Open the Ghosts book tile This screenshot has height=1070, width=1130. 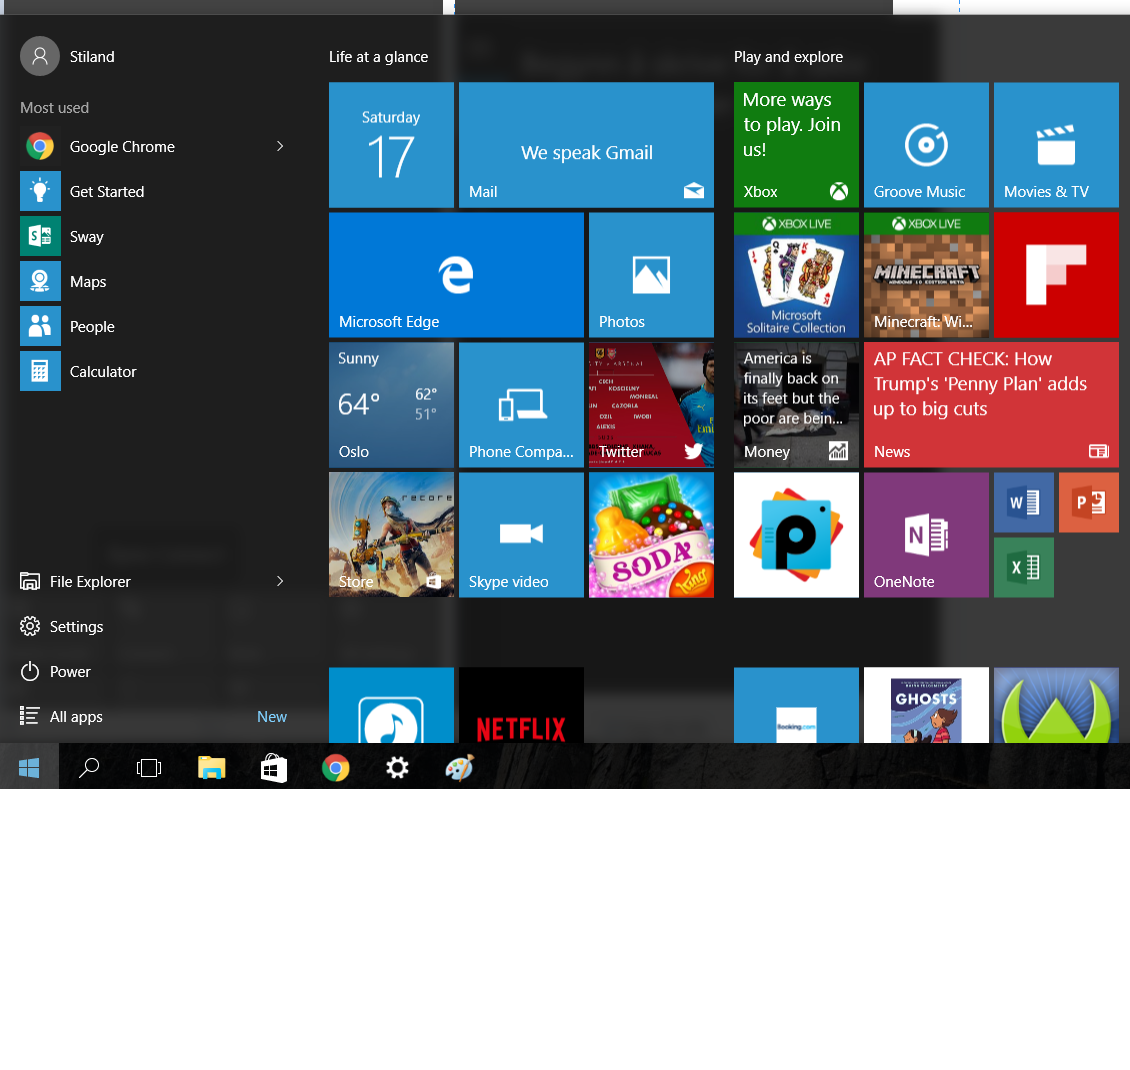(926, 705)
